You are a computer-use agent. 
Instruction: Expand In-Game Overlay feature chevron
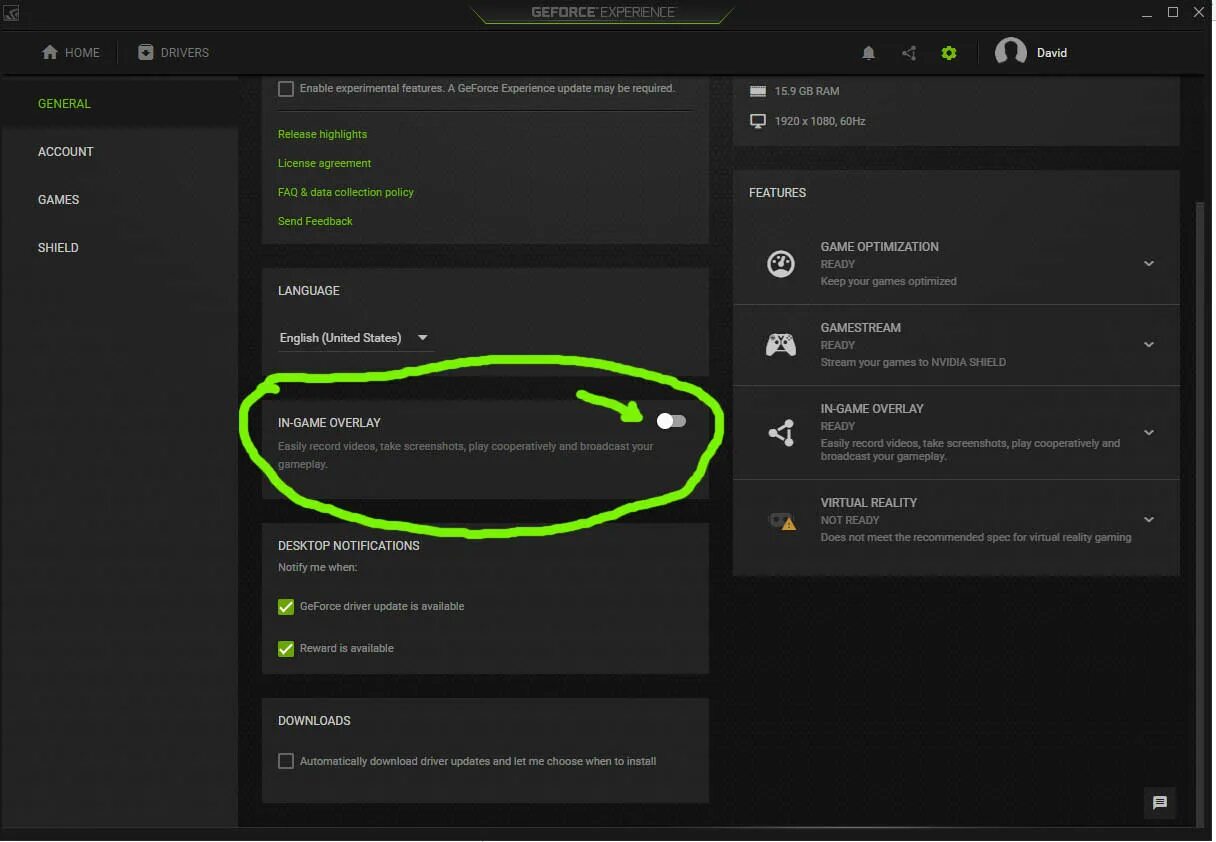(1149, 433)
